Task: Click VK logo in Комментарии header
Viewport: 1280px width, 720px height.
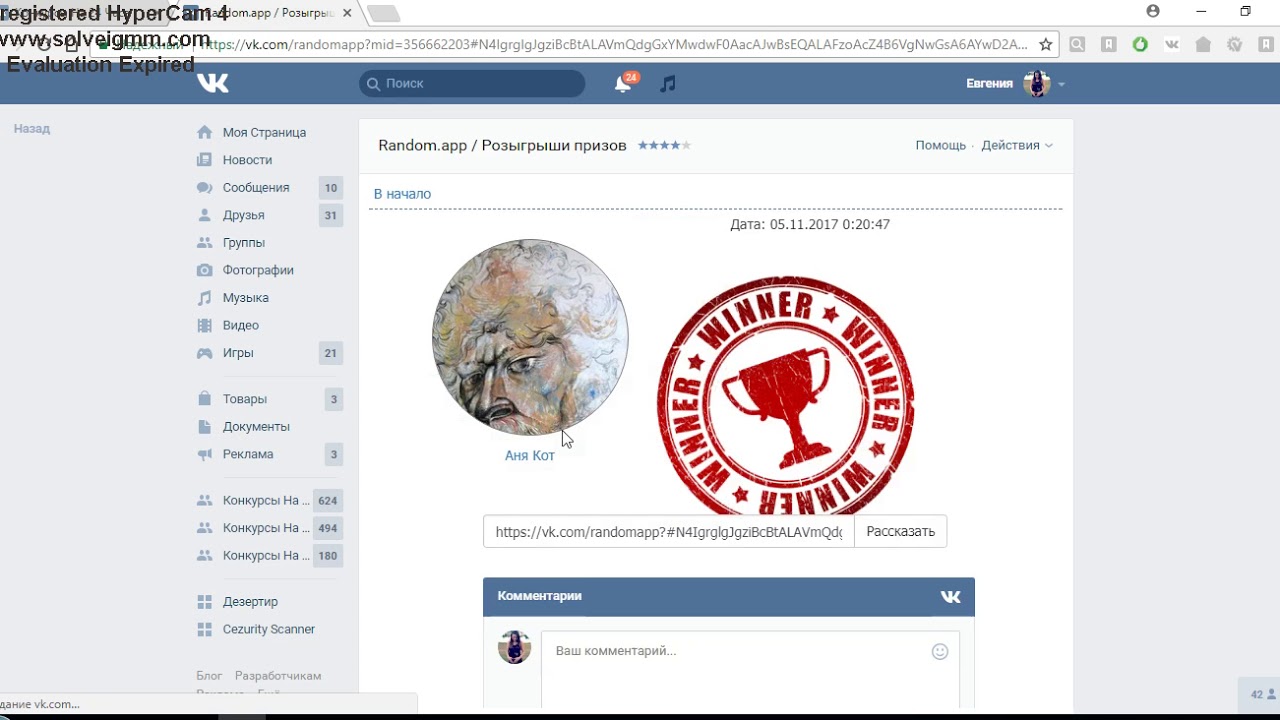Action: 951,597
